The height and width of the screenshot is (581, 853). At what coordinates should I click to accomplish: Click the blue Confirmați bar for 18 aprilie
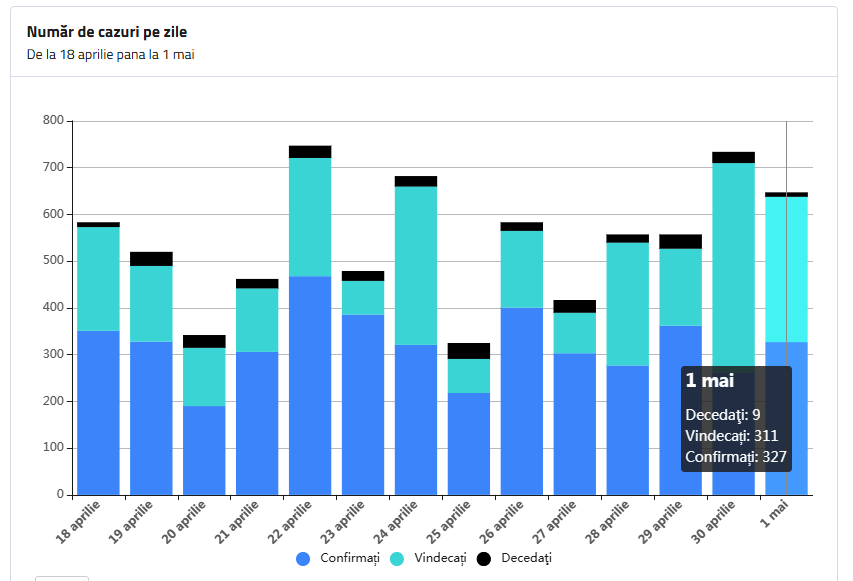[x=98, y=412]
